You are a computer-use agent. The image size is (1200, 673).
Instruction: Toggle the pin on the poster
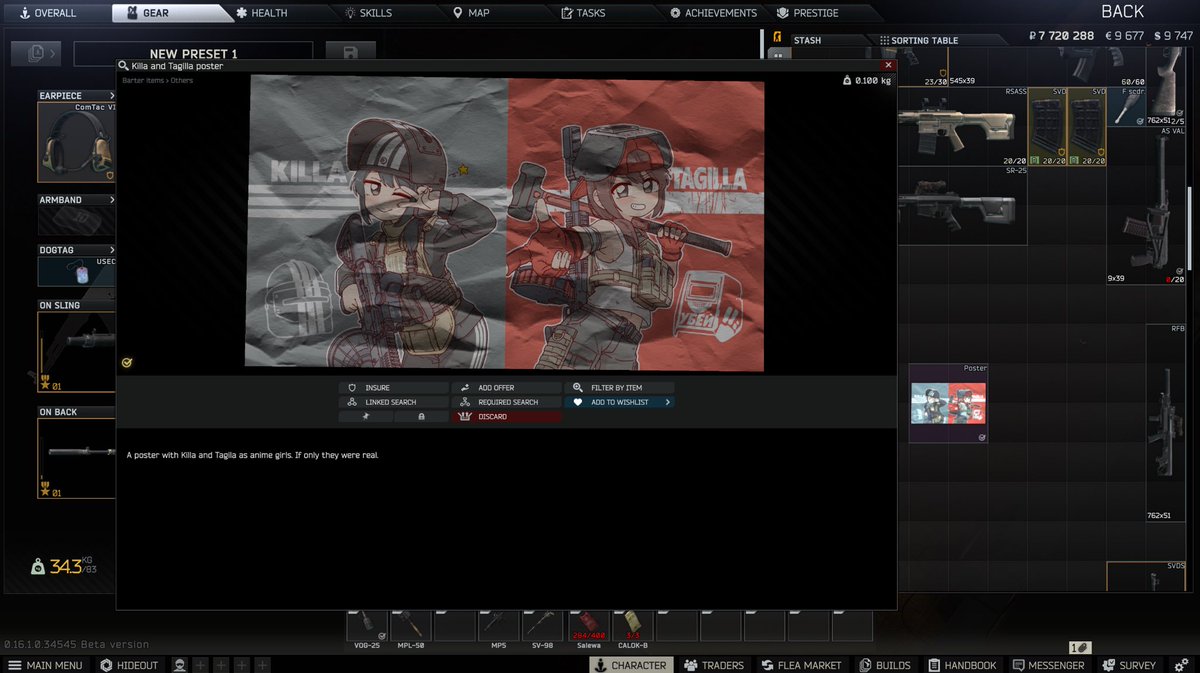pyautogui.click(x=367, y=416)
